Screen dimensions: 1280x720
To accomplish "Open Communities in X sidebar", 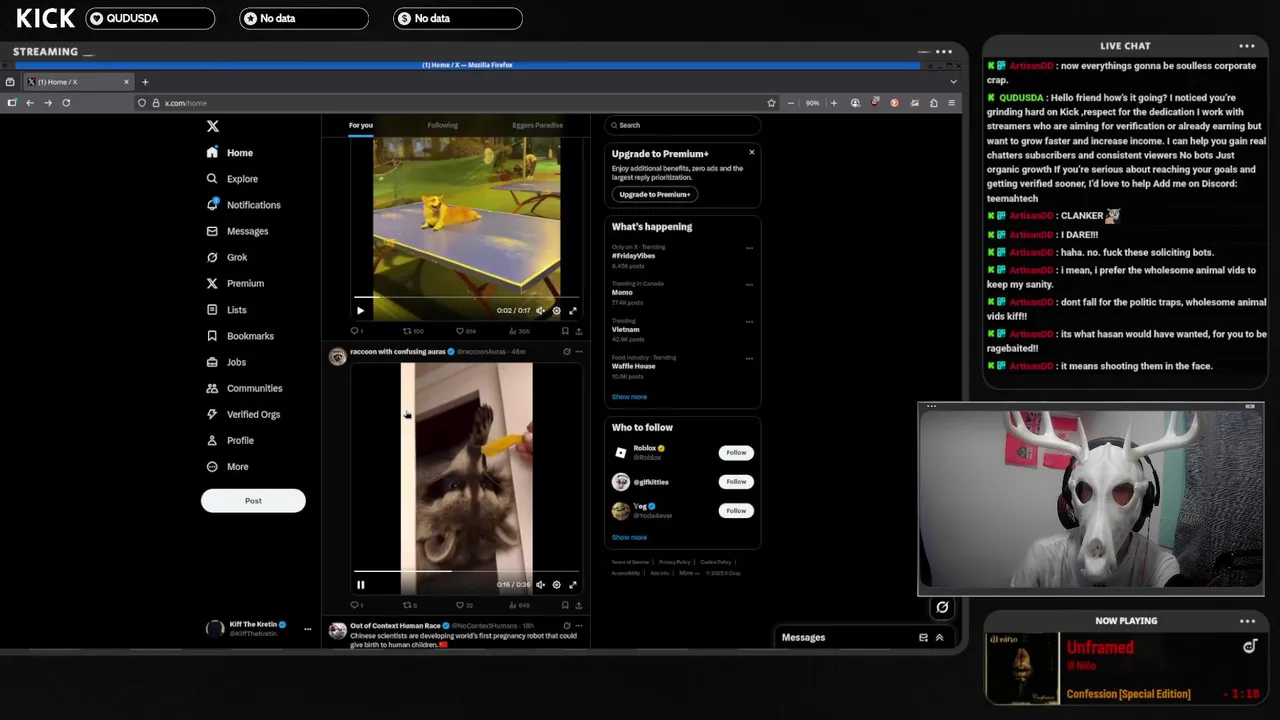I will [x=244, y=388].
